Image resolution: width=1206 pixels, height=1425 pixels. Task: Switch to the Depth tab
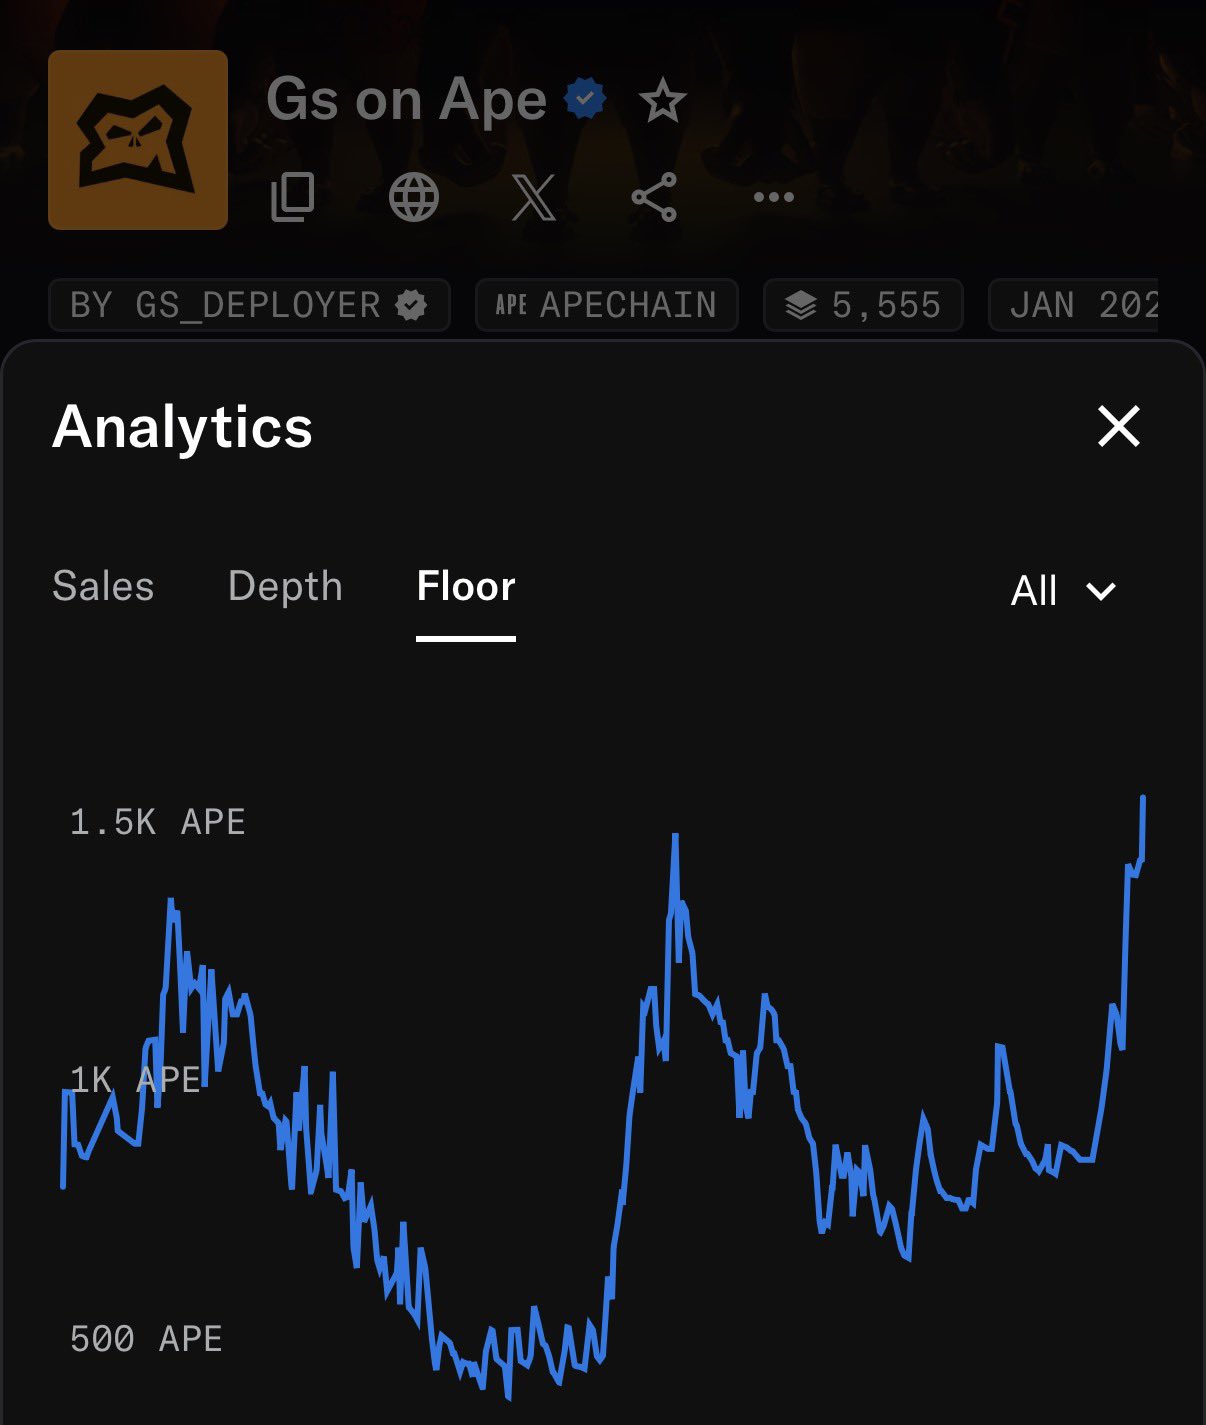285,587
